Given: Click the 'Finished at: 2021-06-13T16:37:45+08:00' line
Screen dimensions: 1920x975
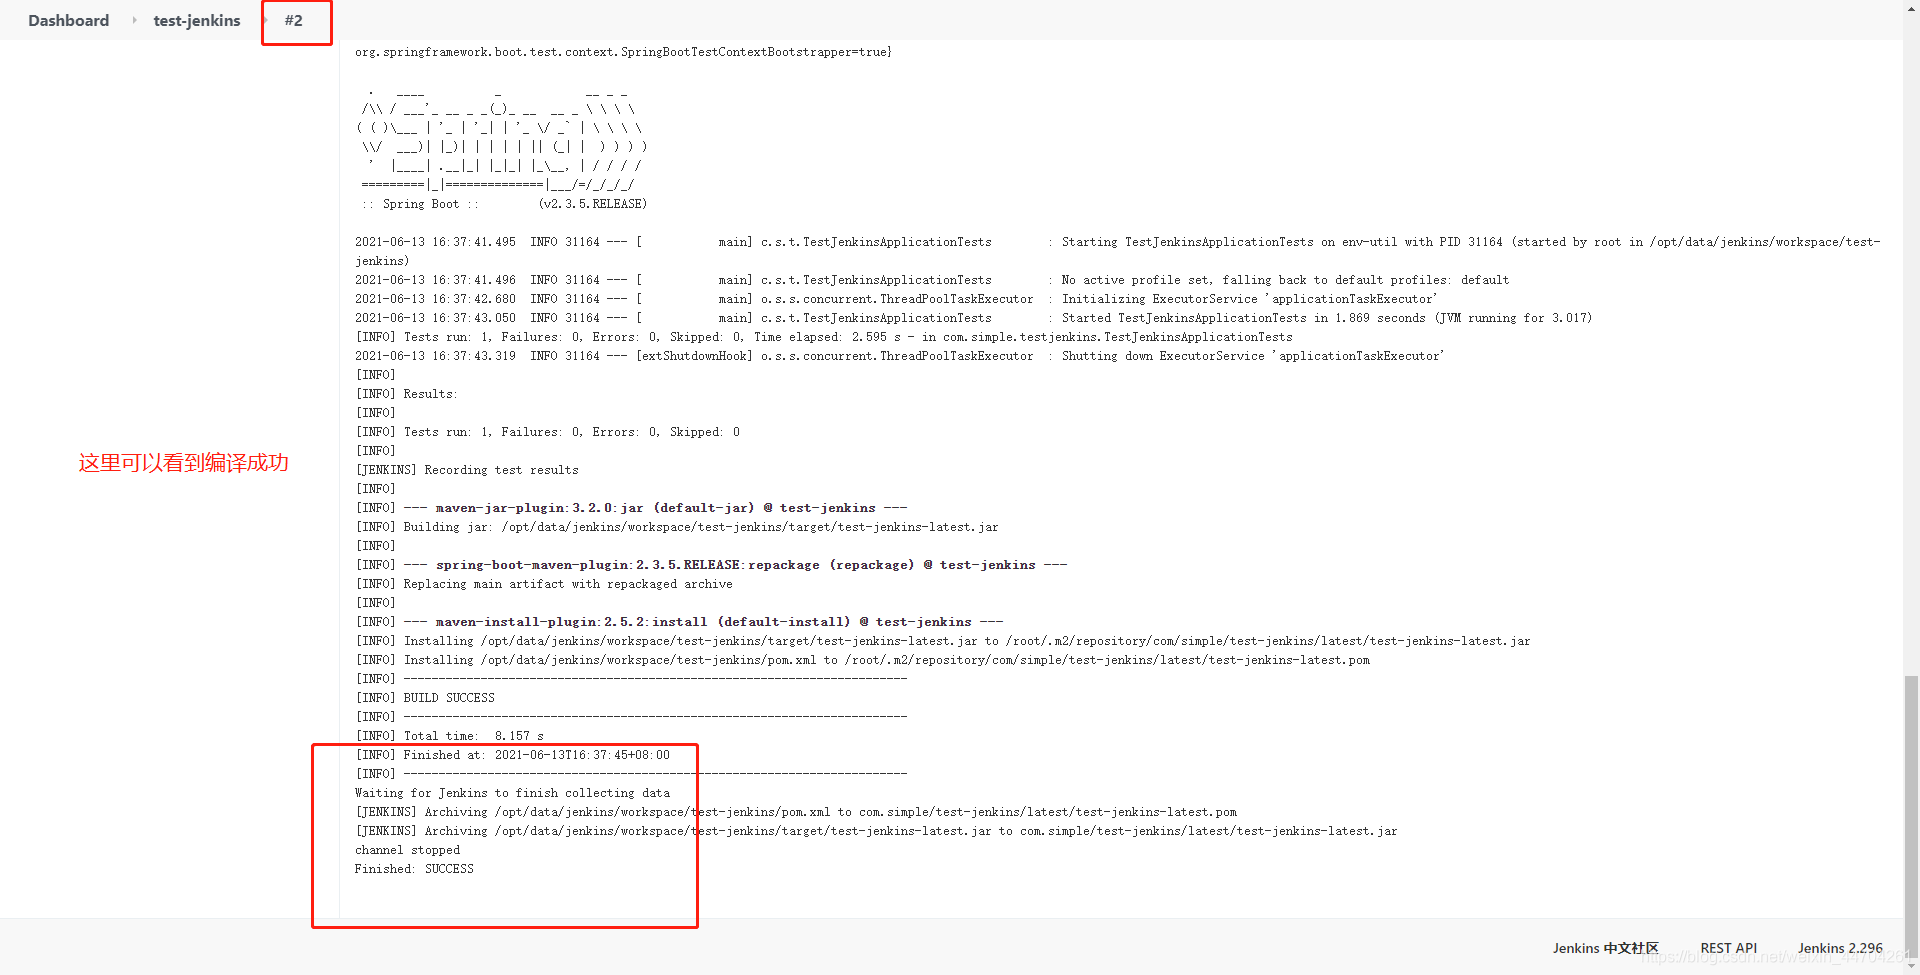Looking at the screenshot, I should click(512, 755).
